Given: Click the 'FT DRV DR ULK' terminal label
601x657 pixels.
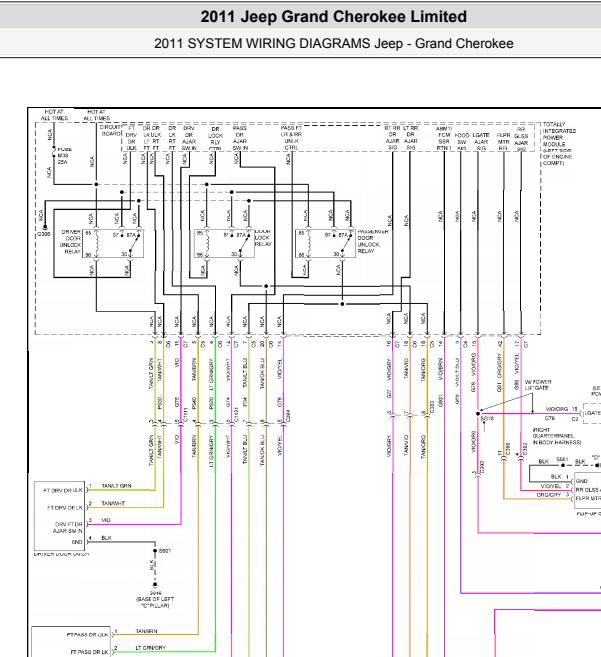Looking at the screenshot, I should pyautogui.click(x=63, y=490).
